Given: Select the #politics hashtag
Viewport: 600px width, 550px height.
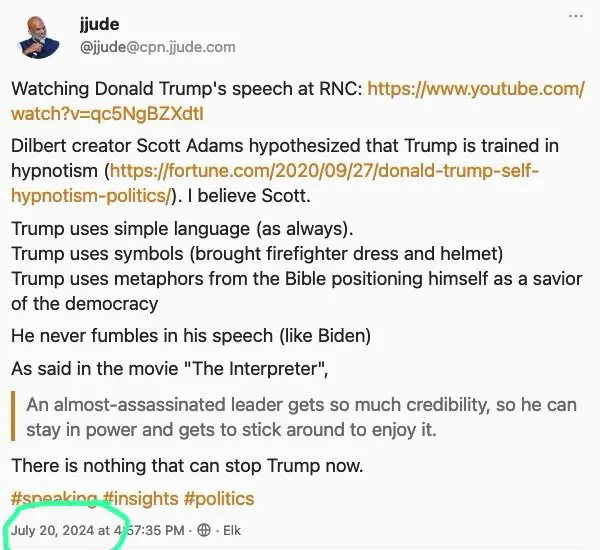Looking at the screenshot, I should pos(218,498).
